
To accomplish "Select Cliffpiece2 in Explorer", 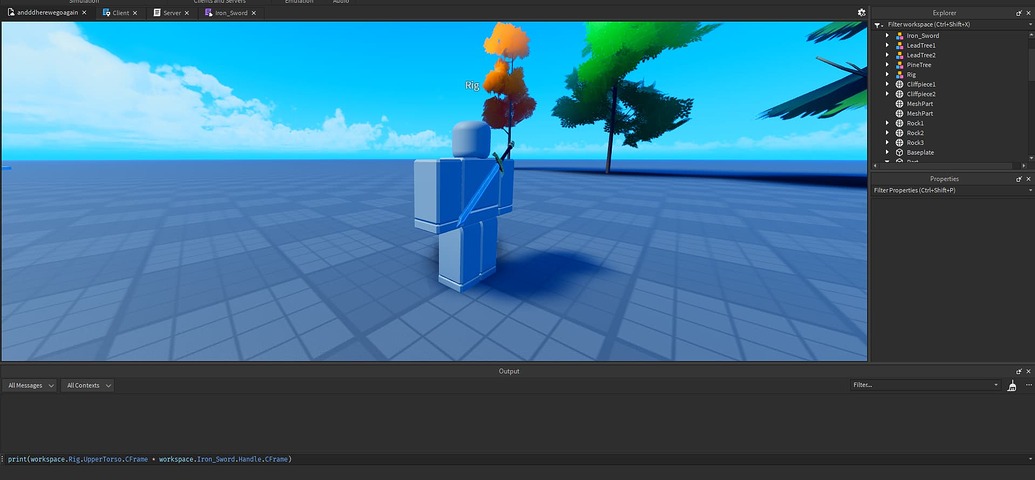I will point(921,94).
